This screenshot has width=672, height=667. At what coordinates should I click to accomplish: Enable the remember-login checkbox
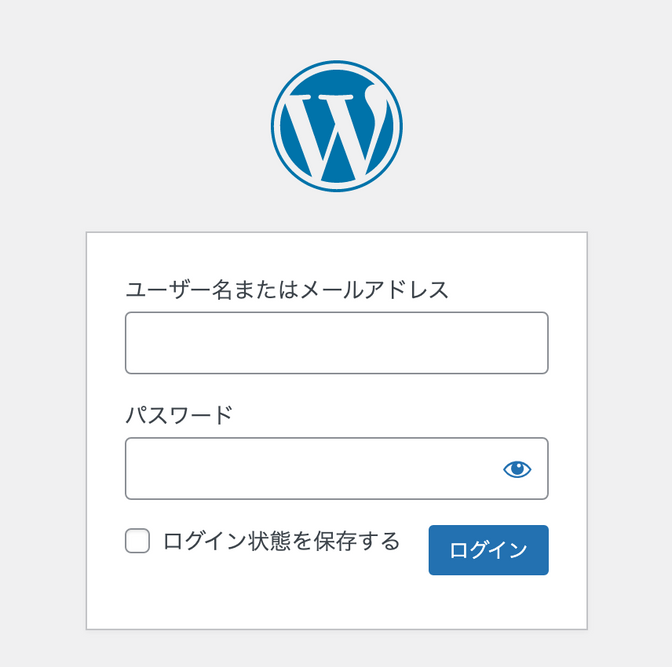[137, 541]
